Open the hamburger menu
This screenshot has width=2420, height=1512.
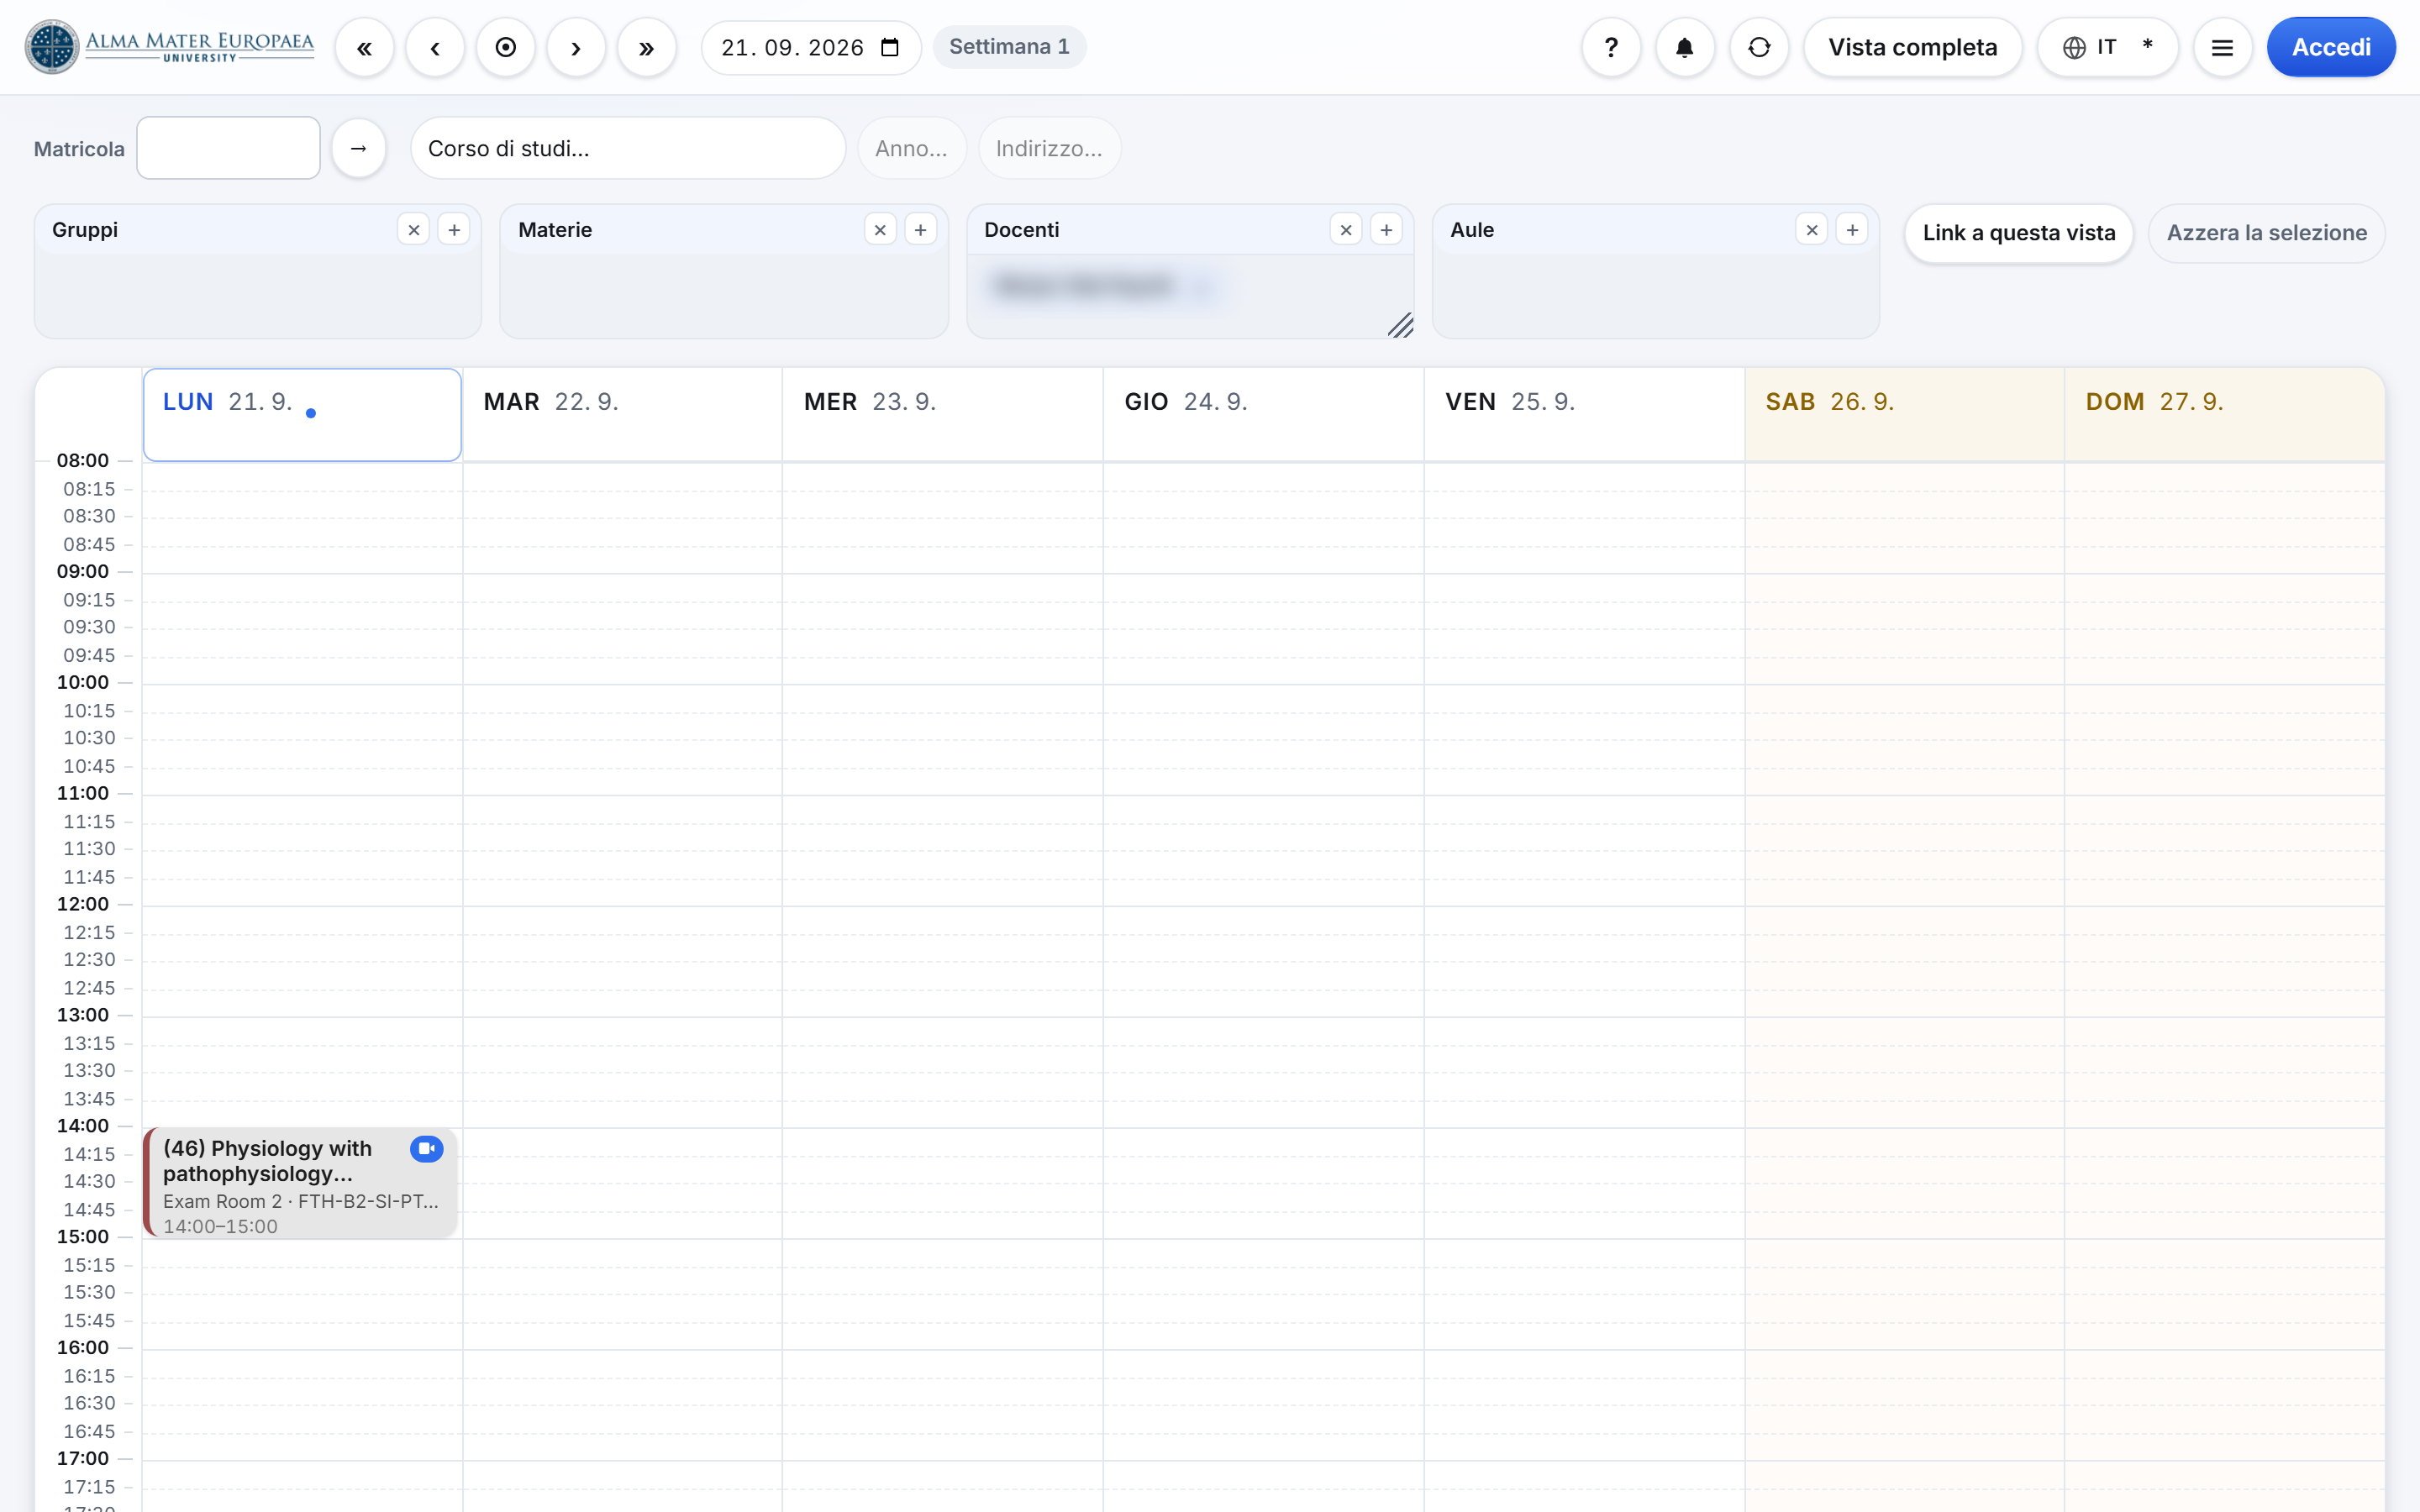(x=2222, y=47)
